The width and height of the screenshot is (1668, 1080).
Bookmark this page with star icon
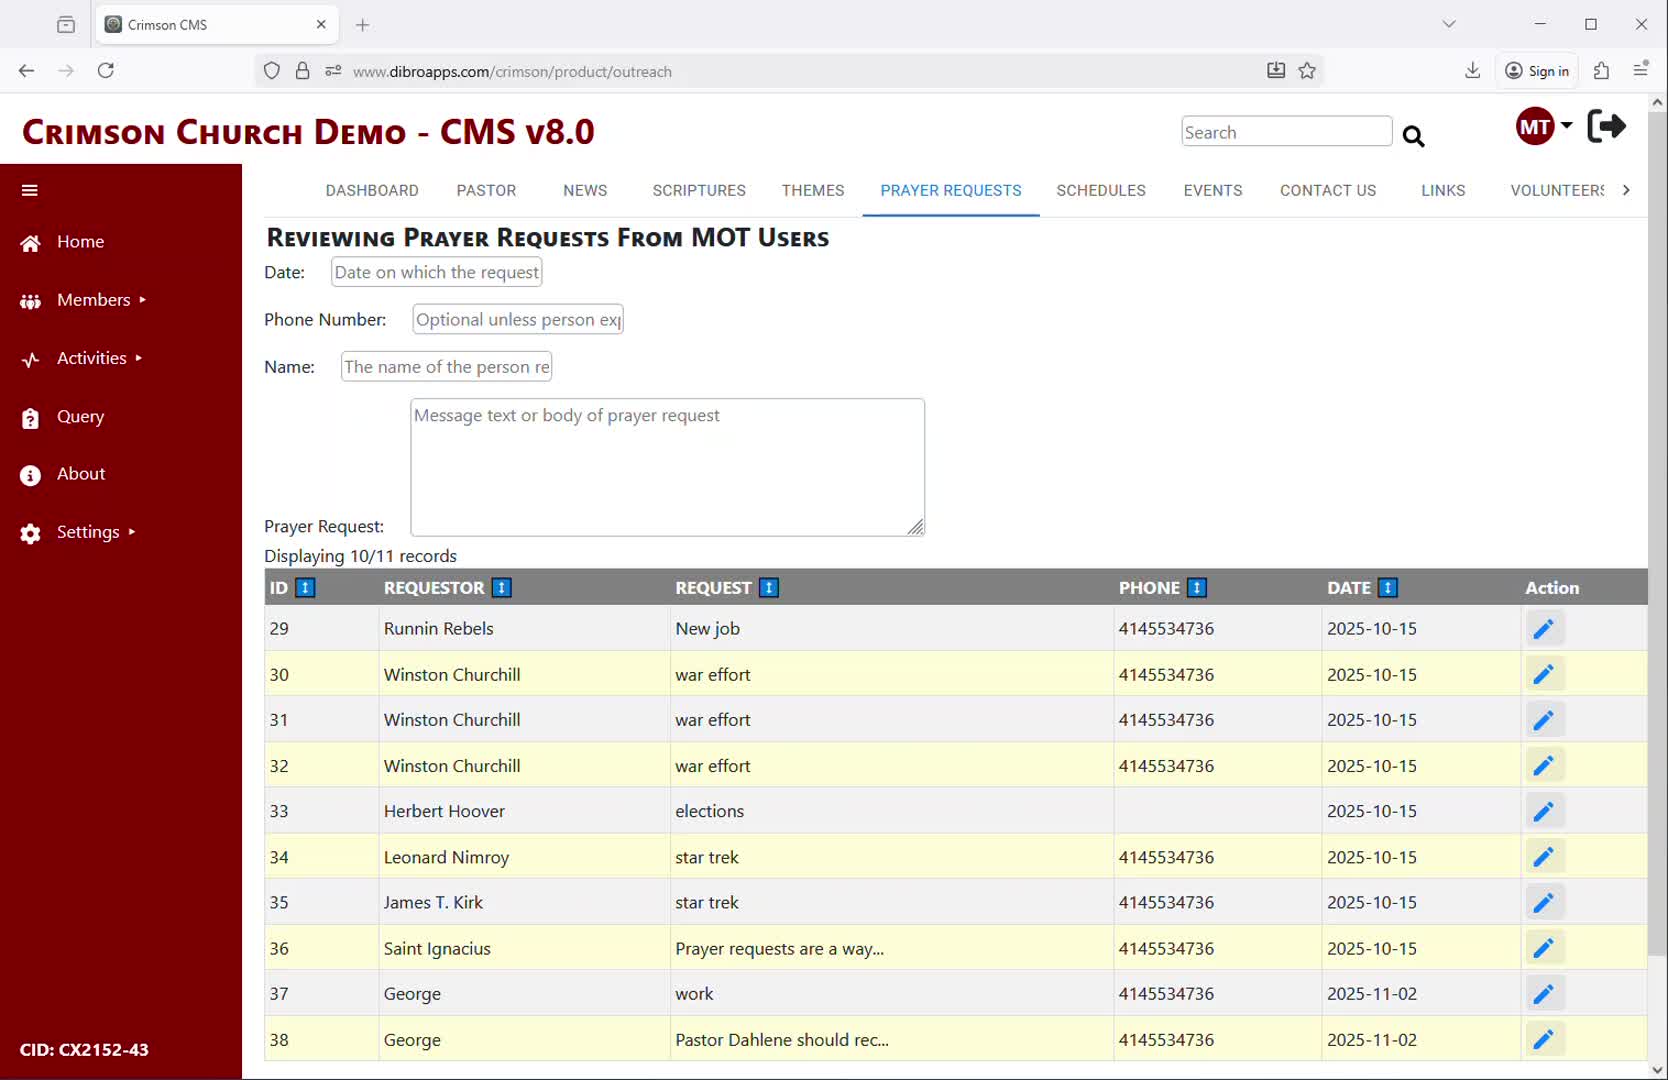(x=1307, y=71)
